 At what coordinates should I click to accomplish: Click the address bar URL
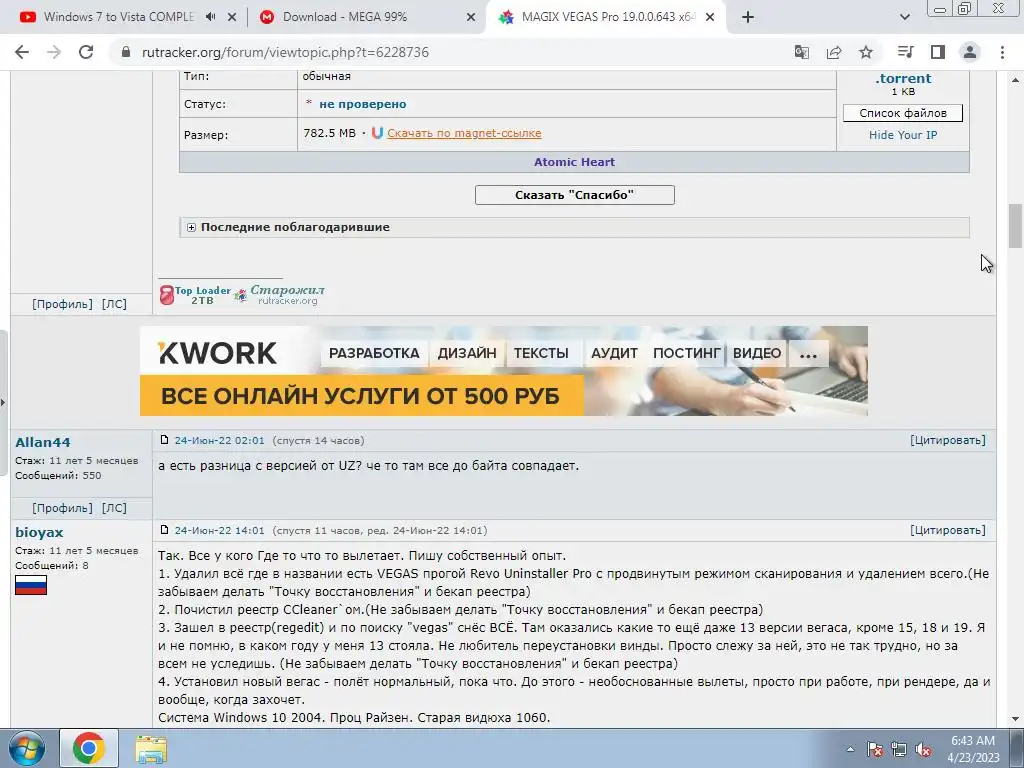285,52
